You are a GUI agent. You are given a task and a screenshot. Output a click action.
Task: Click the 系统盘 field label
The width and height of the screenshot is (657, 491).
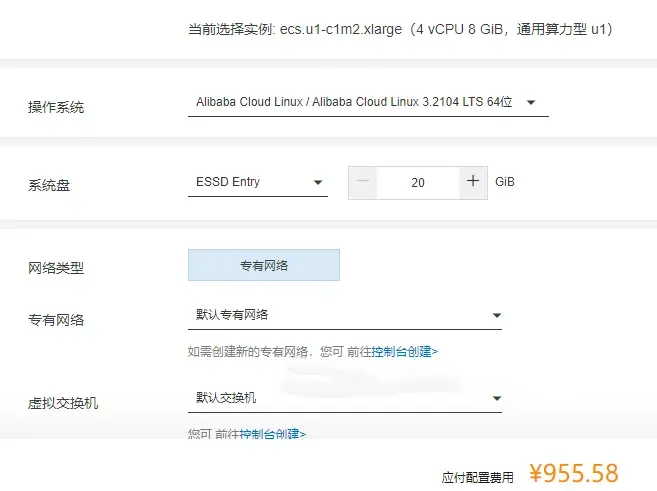[x=49, y=185]
